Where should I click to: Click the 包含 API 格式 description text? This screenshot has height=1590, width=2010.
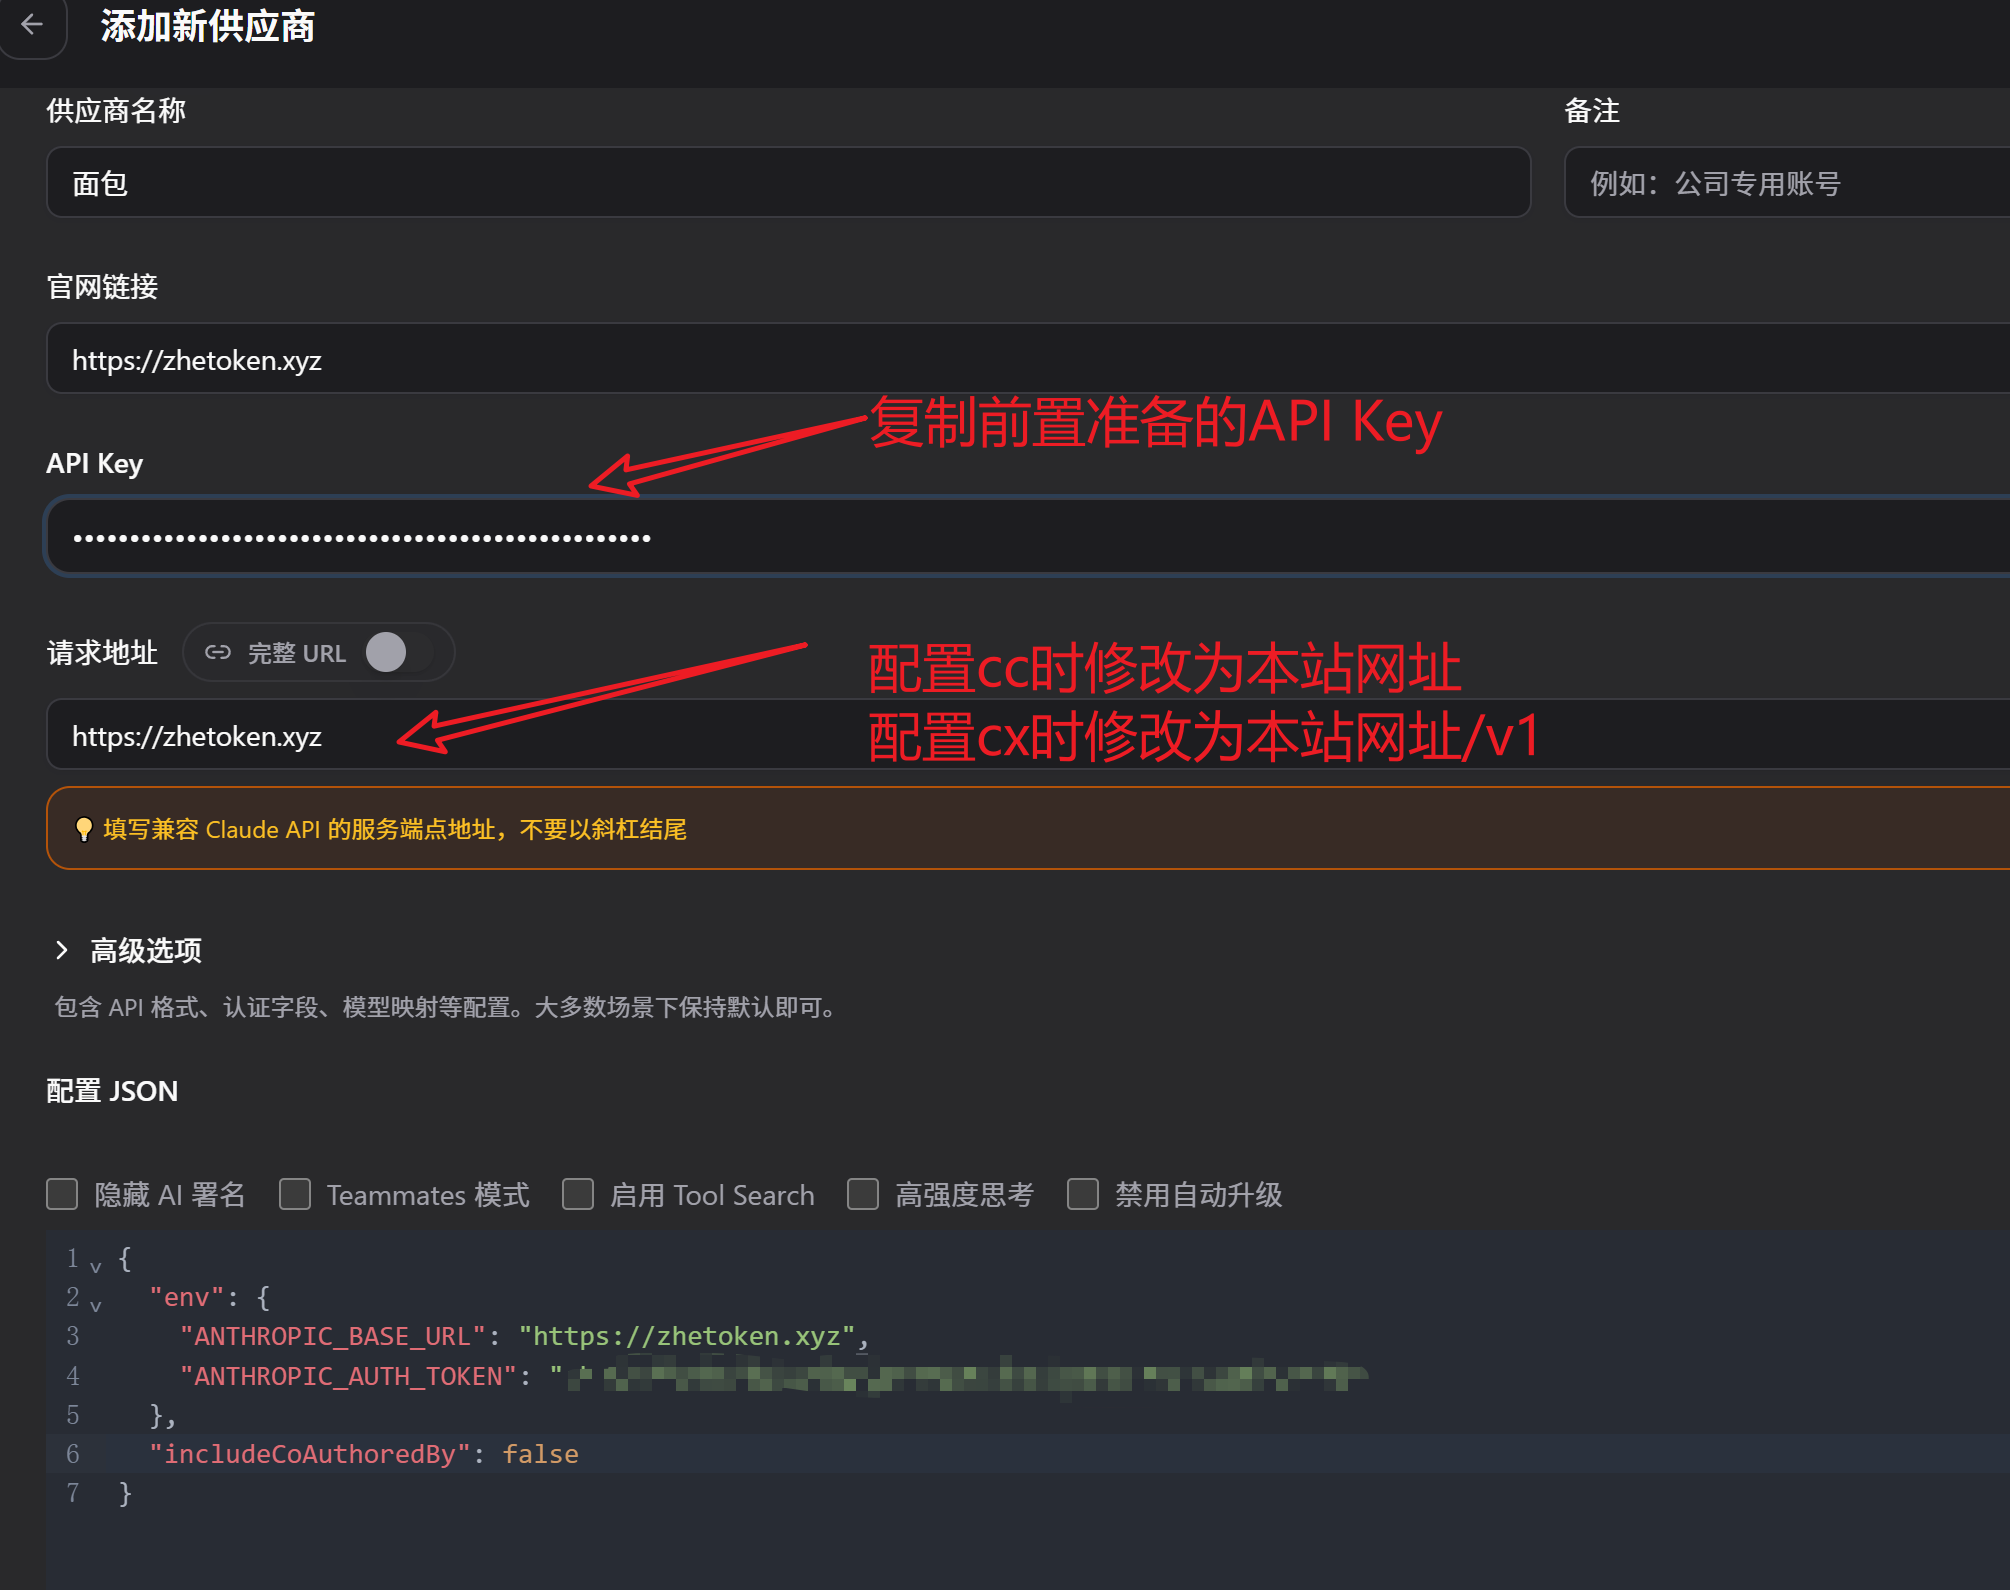[x=447, y=1007]
